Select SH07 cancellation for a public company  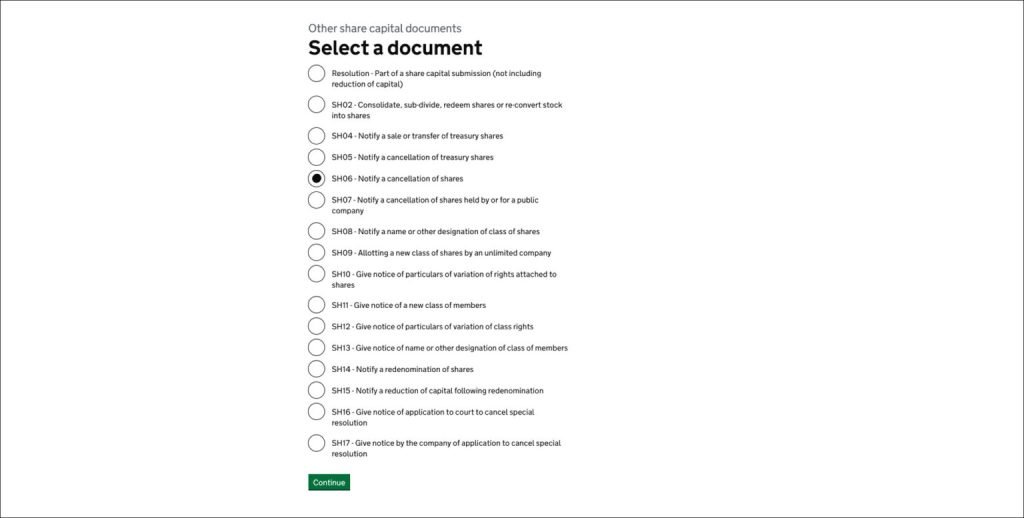click(316, 200)
